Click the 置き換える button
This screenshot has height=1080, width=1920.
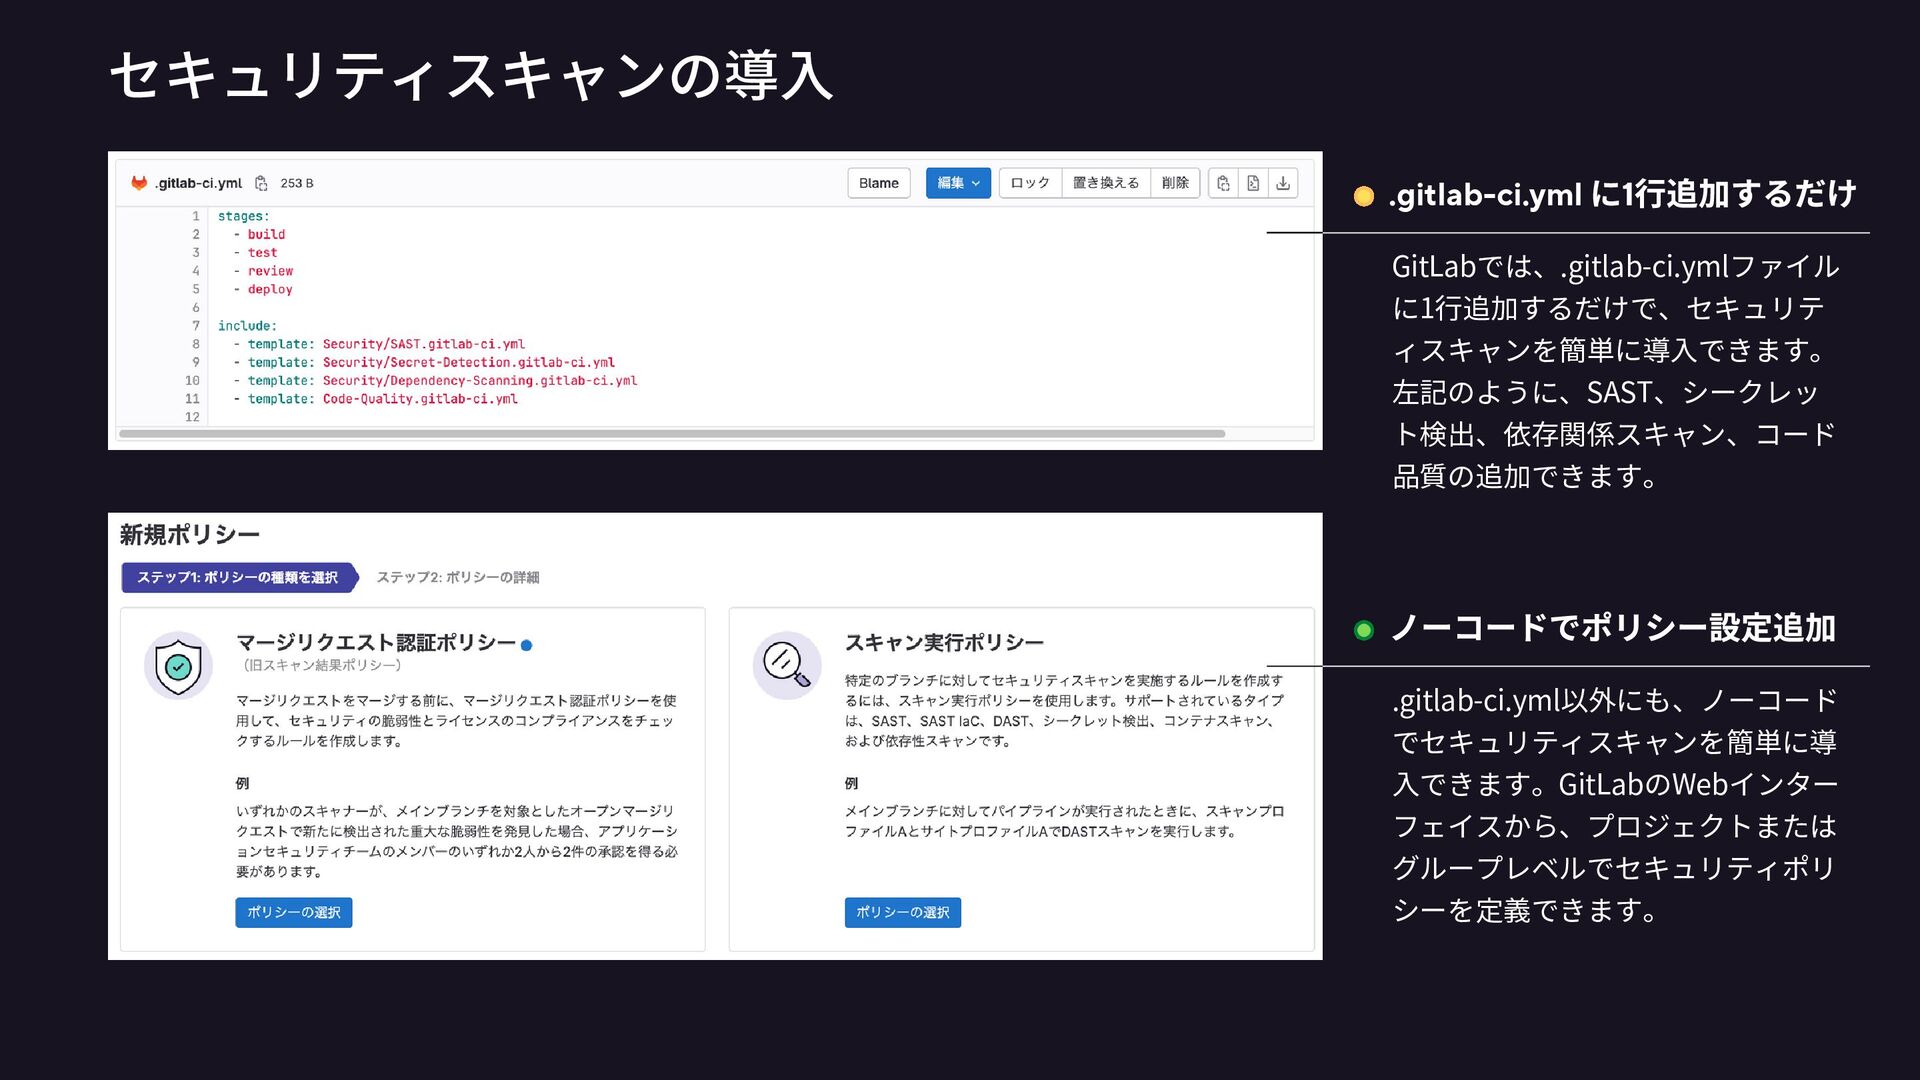[1105, 183]
